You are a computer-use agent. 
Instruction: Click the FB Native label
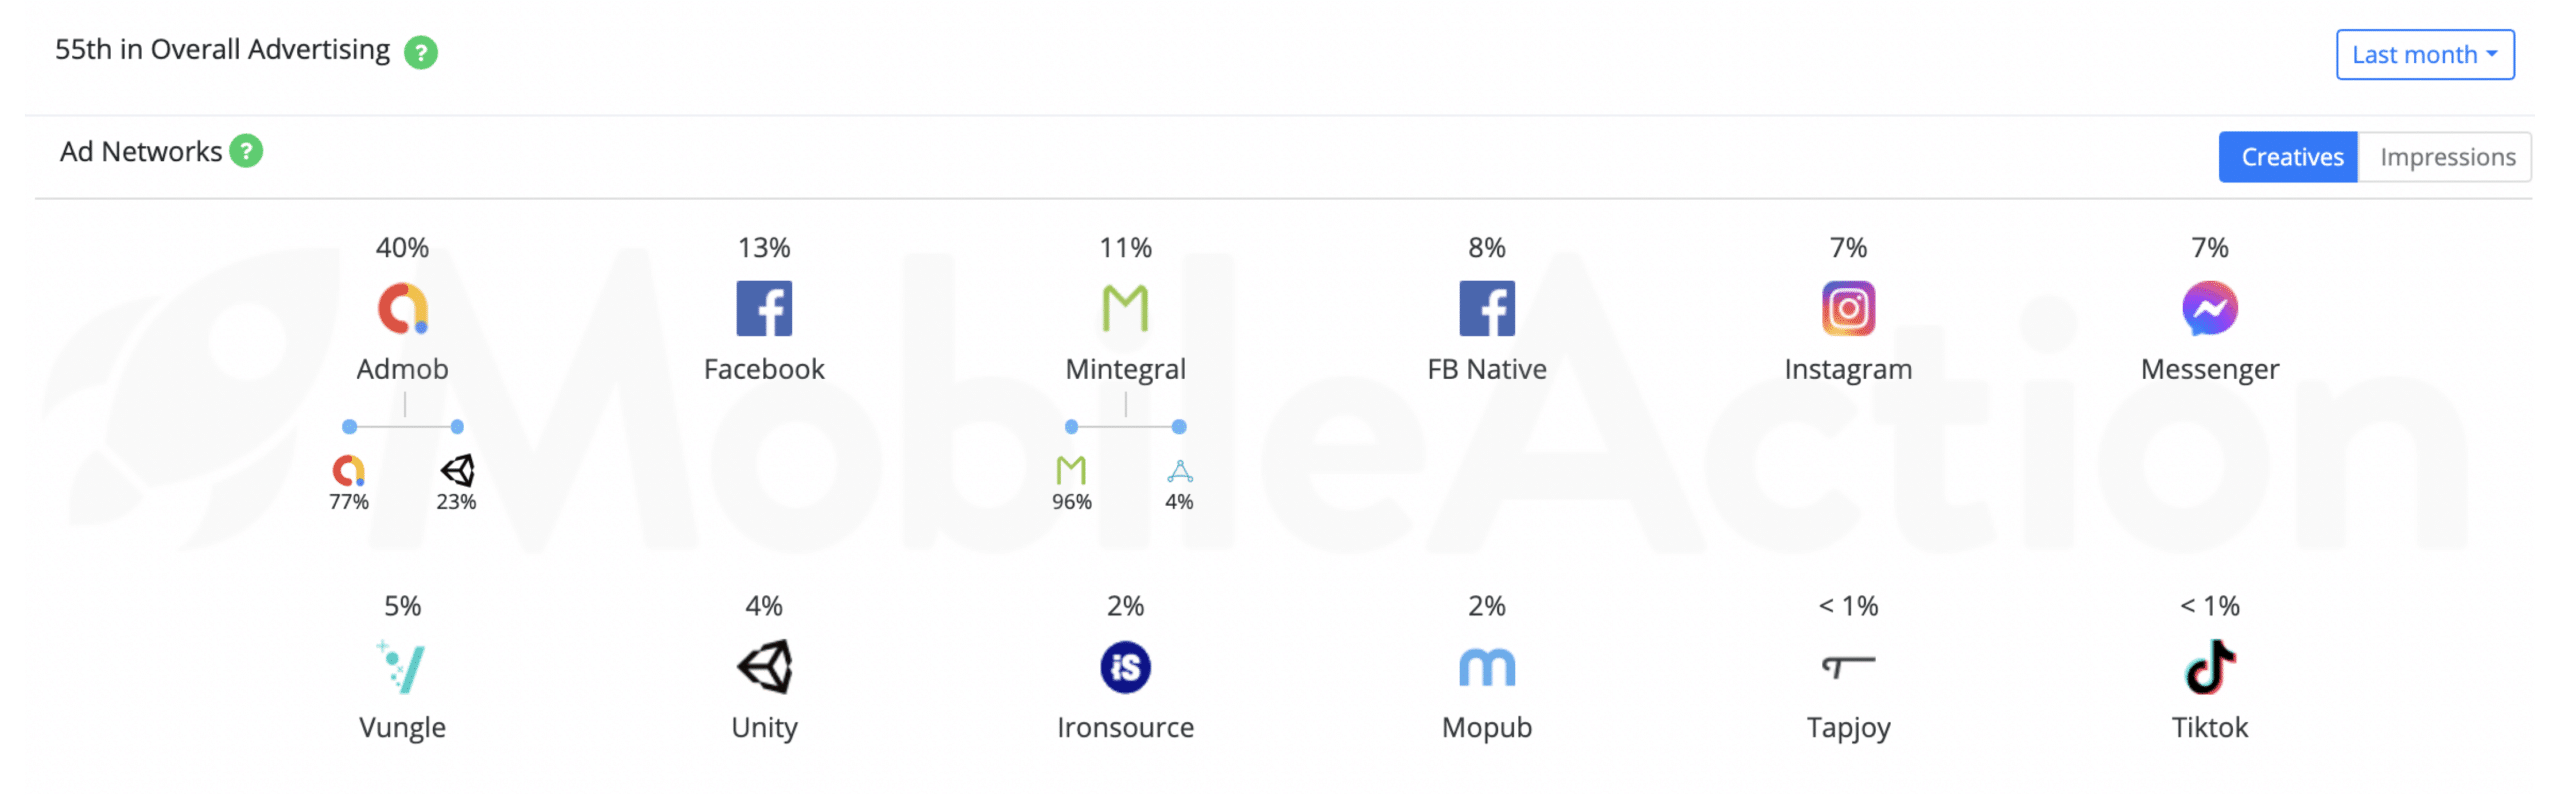(x=1486, y=369)
